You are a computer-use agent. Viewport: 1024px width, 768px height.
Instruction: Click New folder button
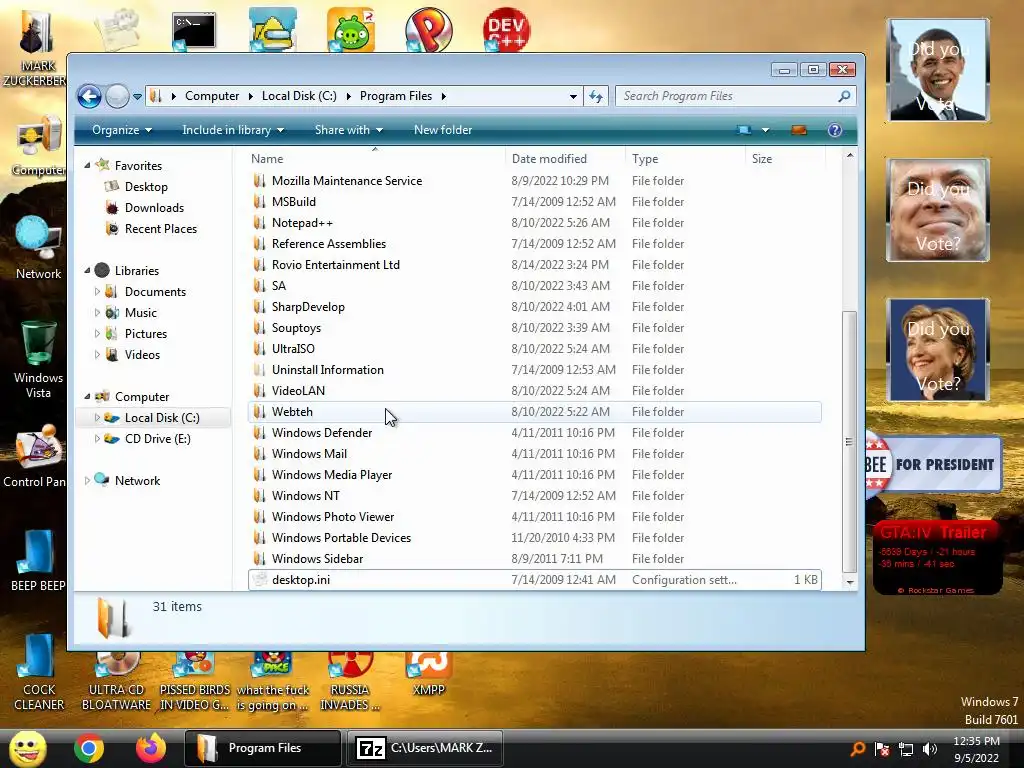(443, 130)
